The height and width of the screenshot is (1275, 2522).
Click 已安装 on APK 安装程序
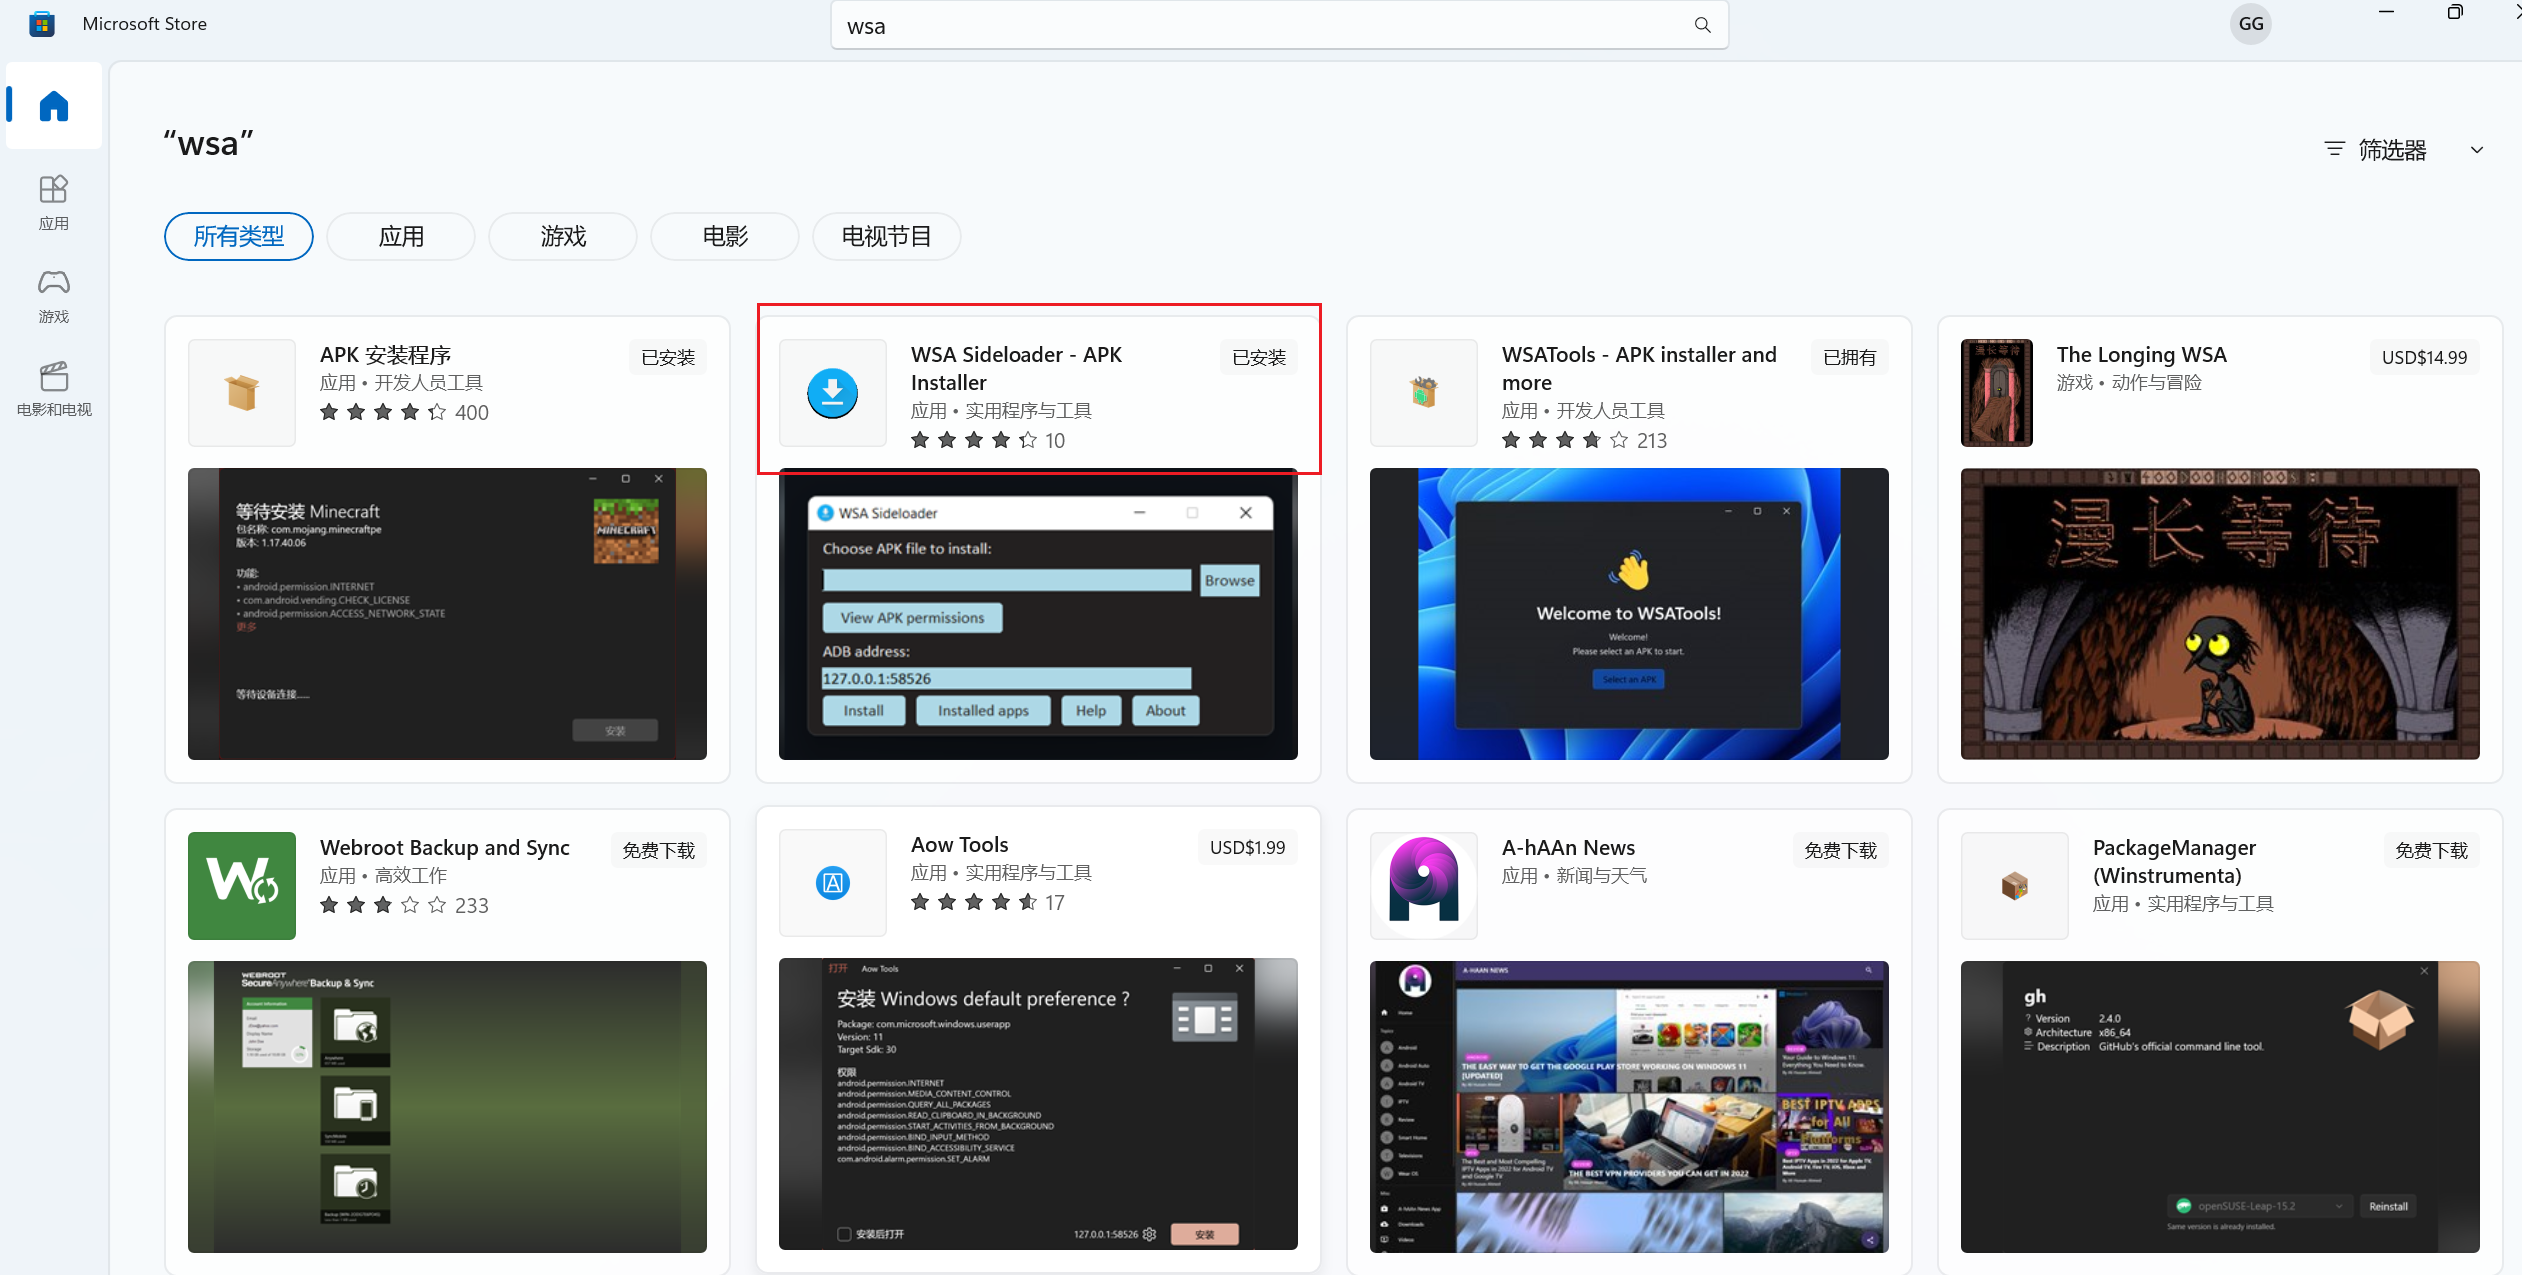point(667,356)
